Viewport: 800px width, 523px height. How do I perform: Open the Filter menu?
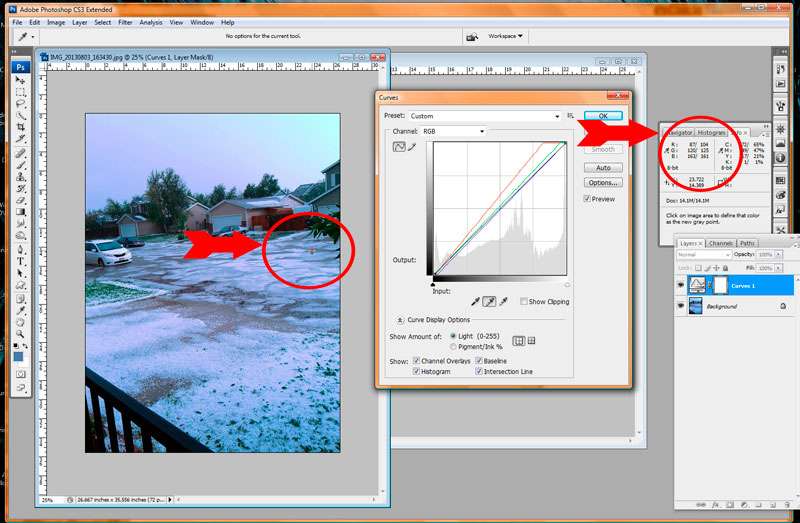click(125, 22)
